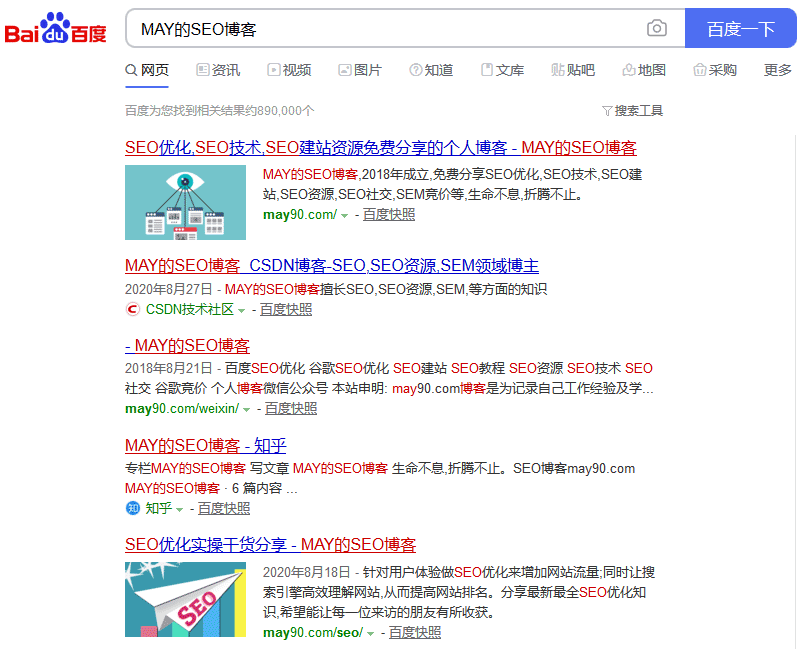Expand dropdown arrow next to may90.com/seo/
This screenshot has width=800, height=649.
point(370,634)
